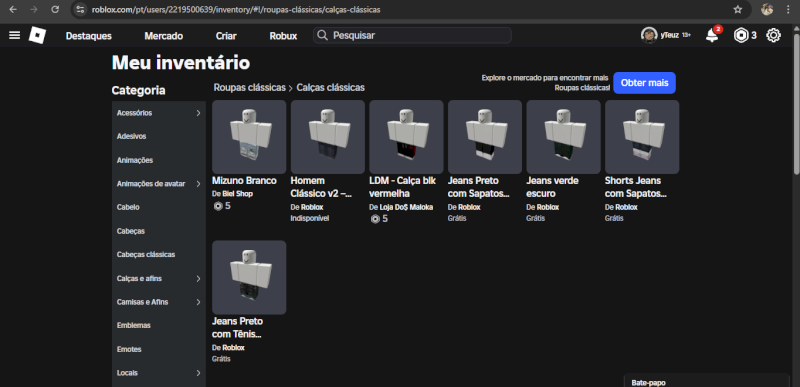Viewport: 800px width, 387px height.
Task: Bookmark this page with the star
Action: pyautogui.click(x=737, y=10)
